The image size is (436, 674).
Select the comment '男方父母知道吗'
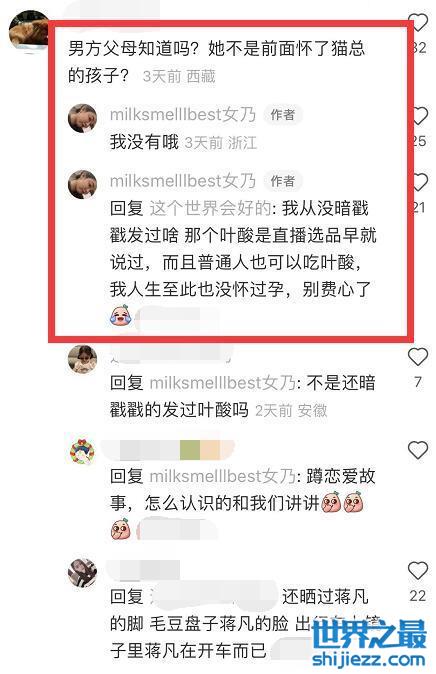coord(216,61)
